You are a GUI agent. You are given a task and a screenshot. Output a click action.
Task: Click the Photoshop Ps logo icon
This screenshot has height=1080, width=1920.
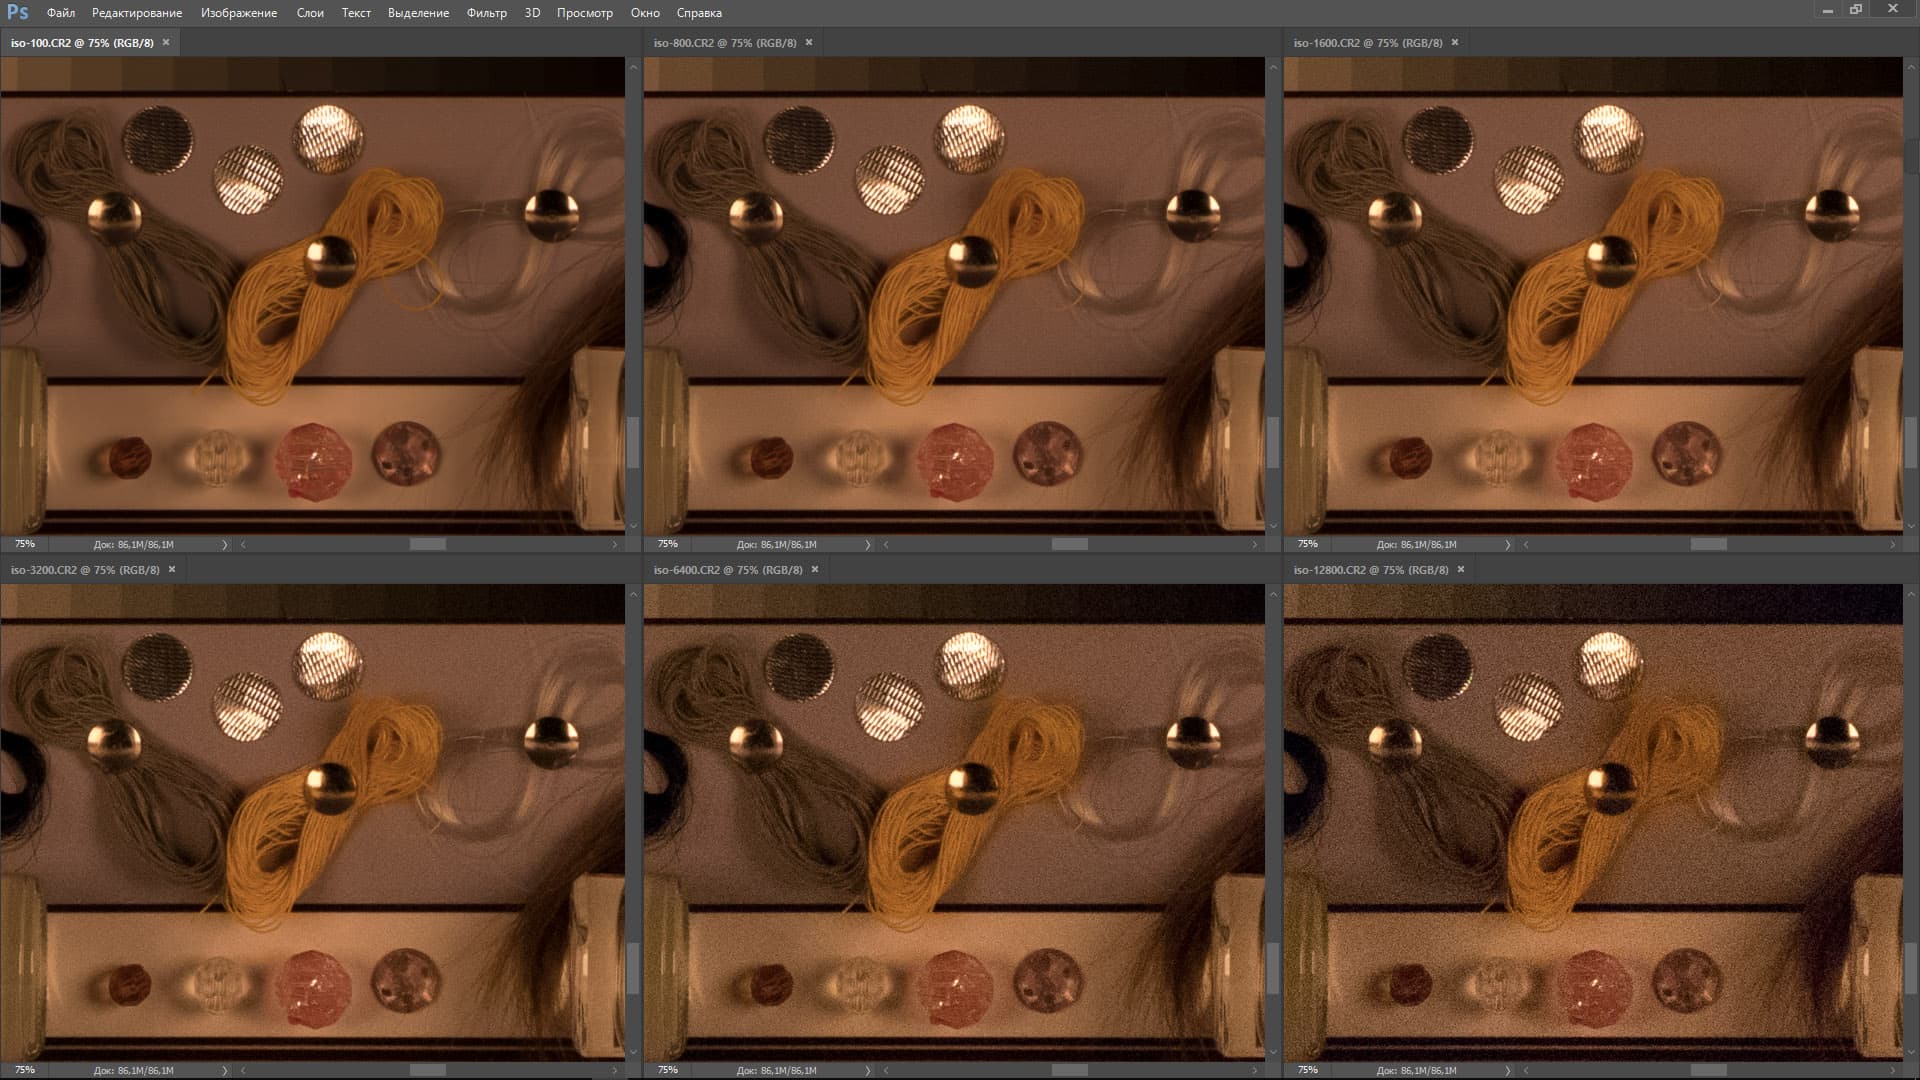click(17, 12)
